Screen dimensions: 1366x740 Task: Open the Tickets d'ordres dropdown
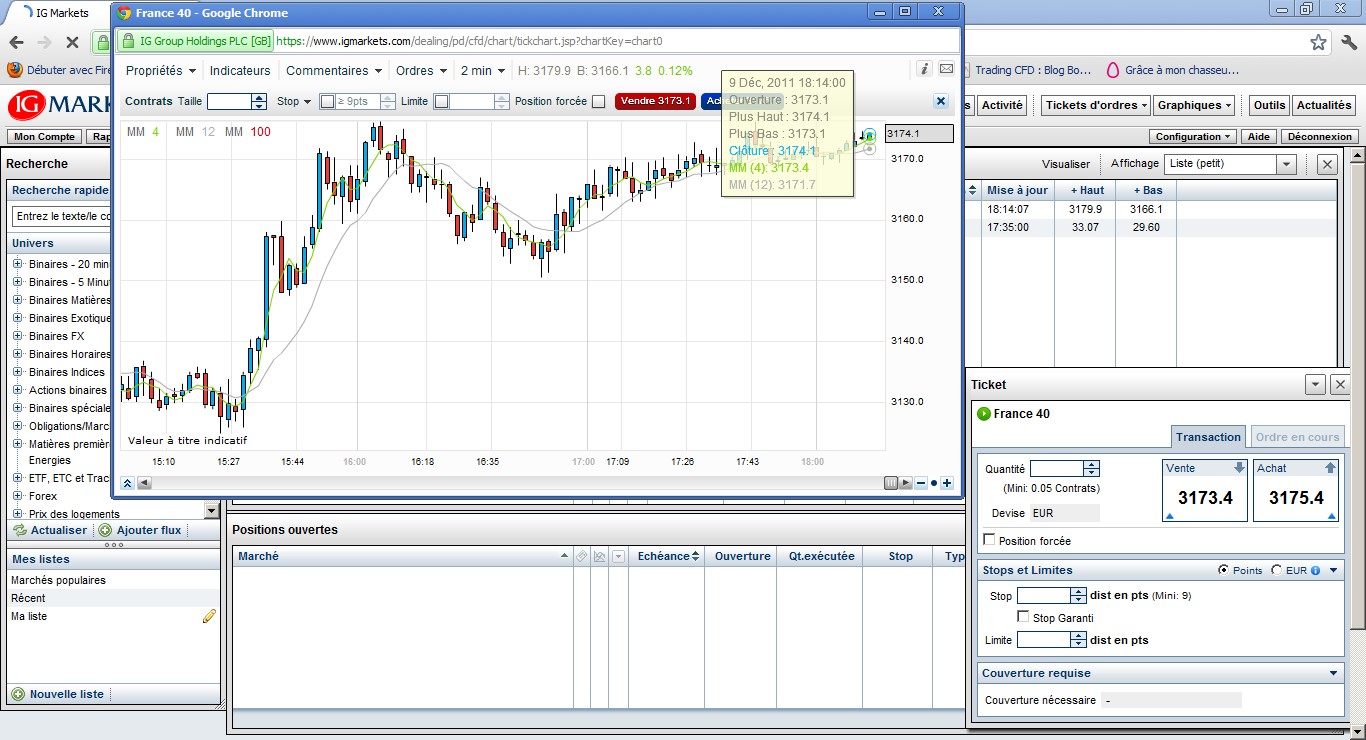coord(1096,105)
